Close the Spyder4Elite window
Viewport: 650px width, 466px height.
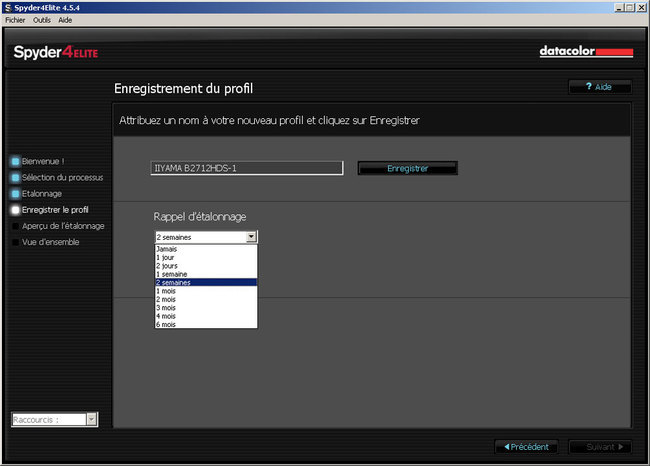(x=641, y=7)
